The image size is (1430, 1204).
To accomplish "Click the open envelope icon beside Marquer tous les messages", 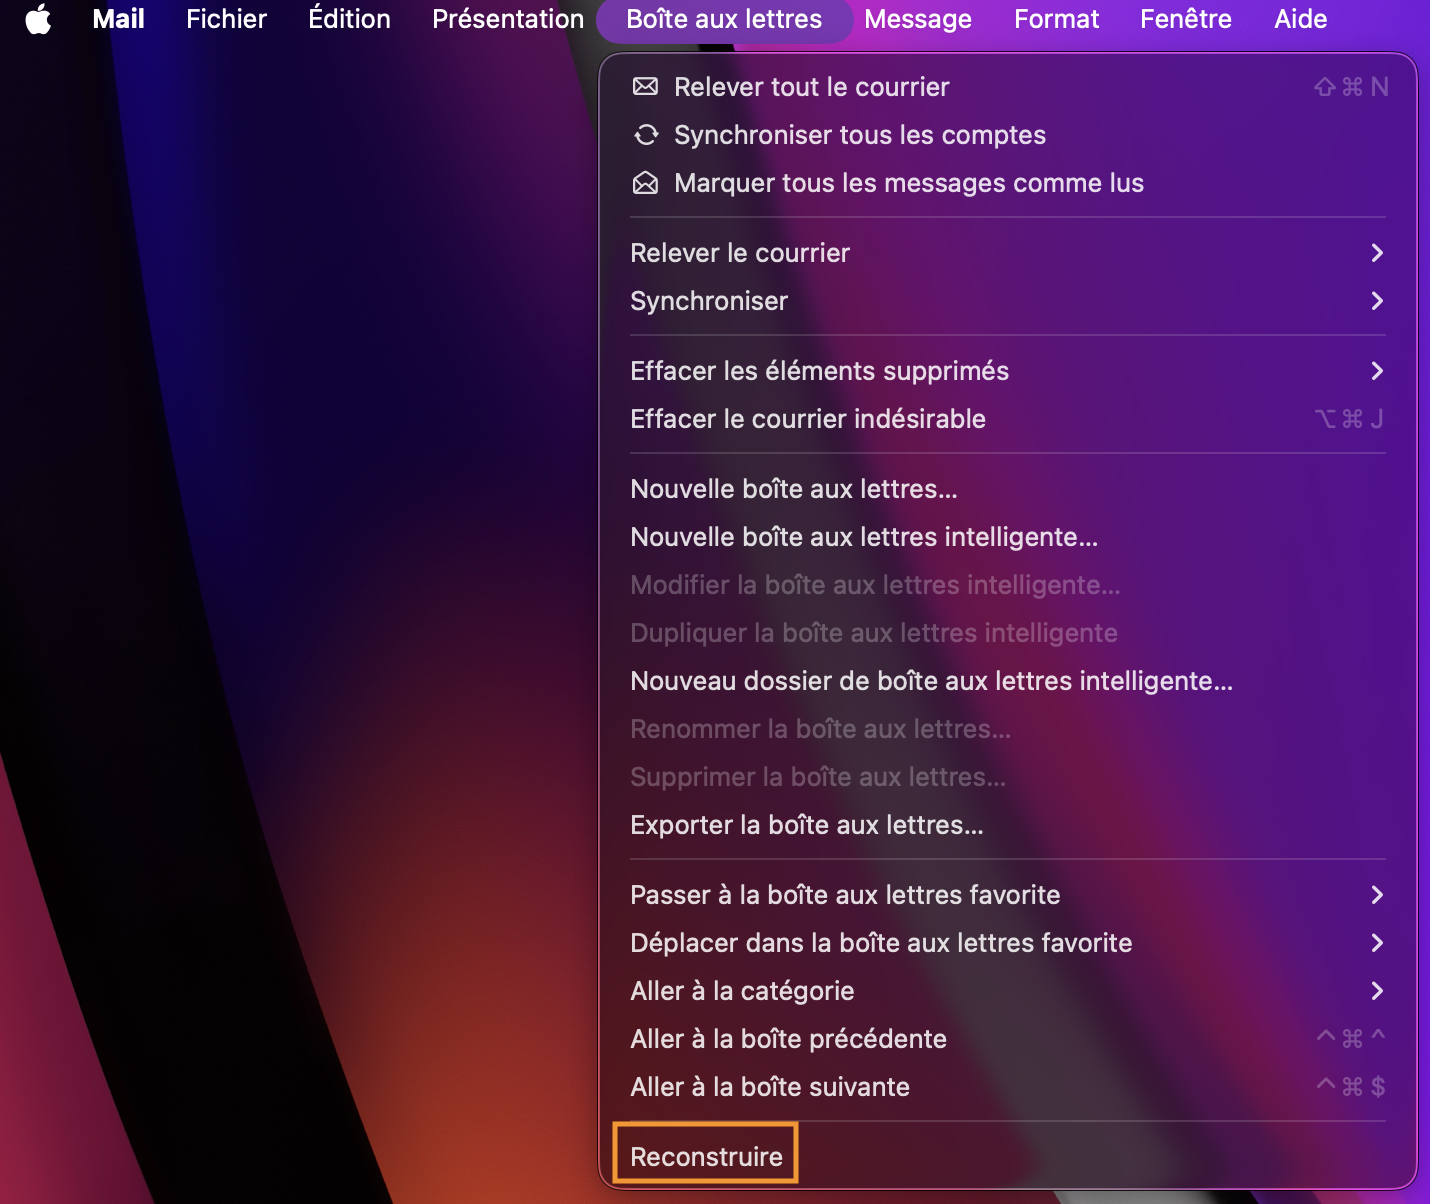I will tap(646, 183).
